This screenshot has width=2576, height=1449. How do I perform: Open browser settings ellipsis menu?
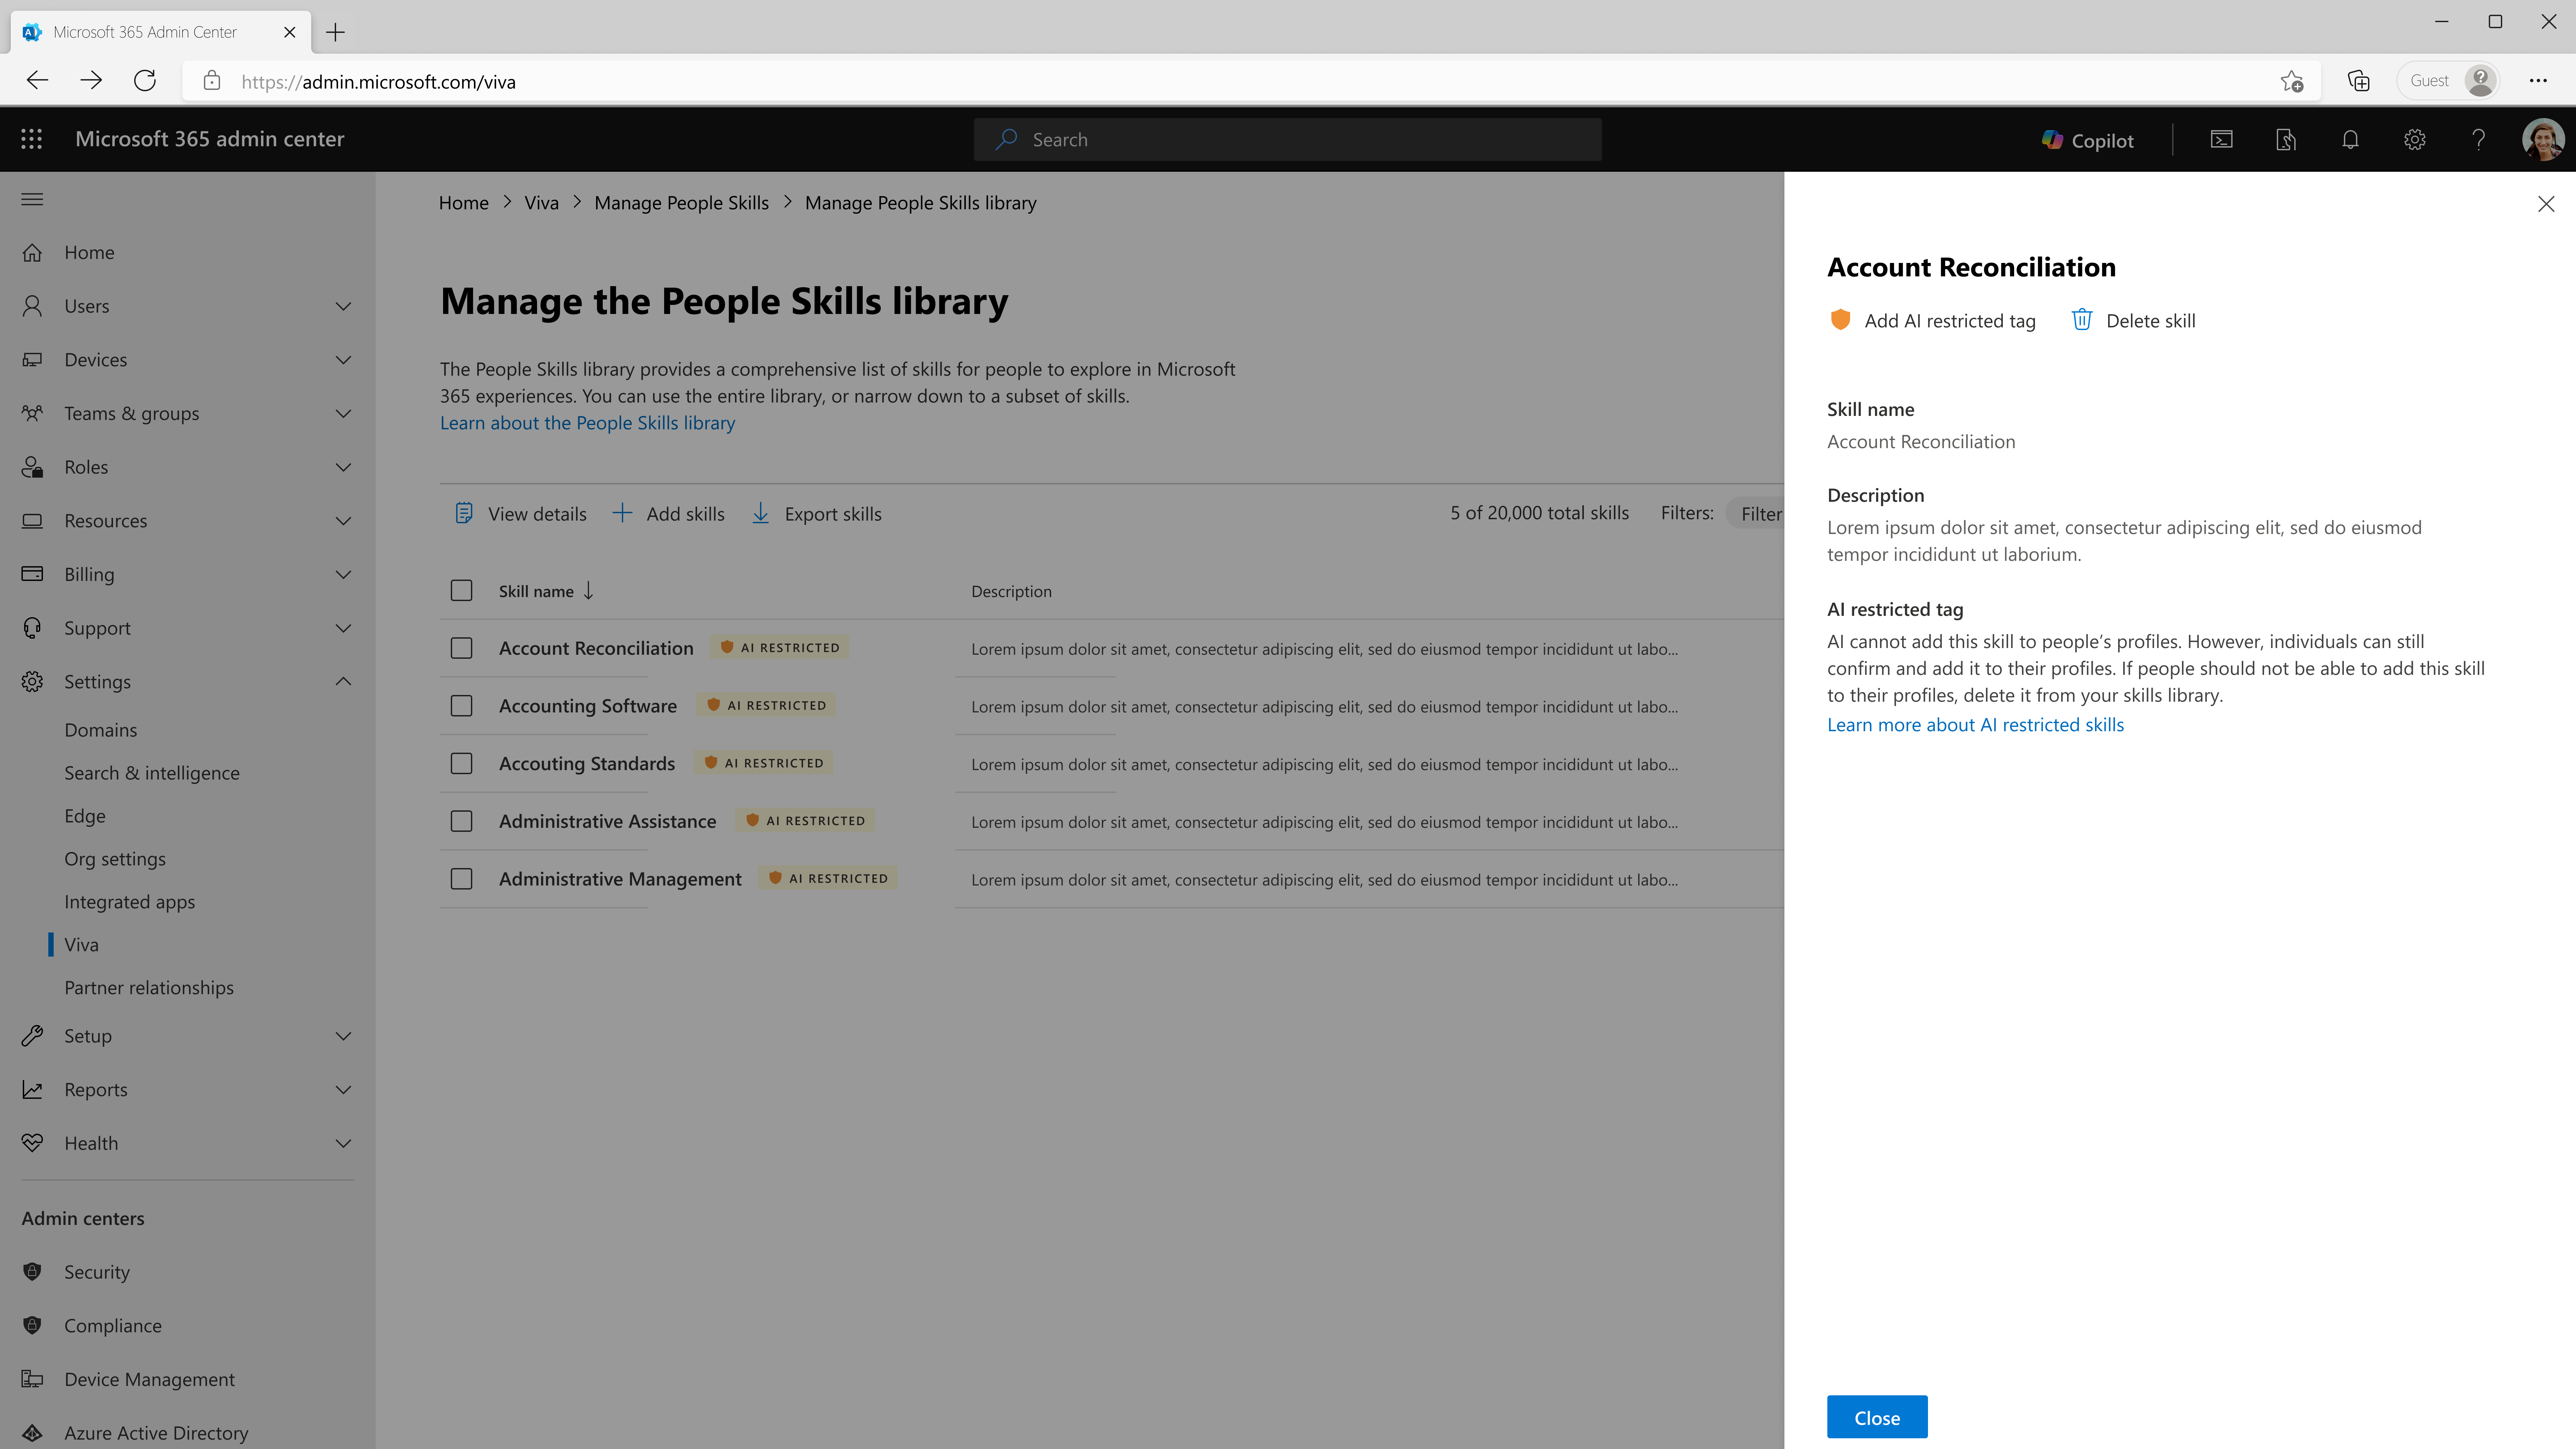coord(2538,81)
